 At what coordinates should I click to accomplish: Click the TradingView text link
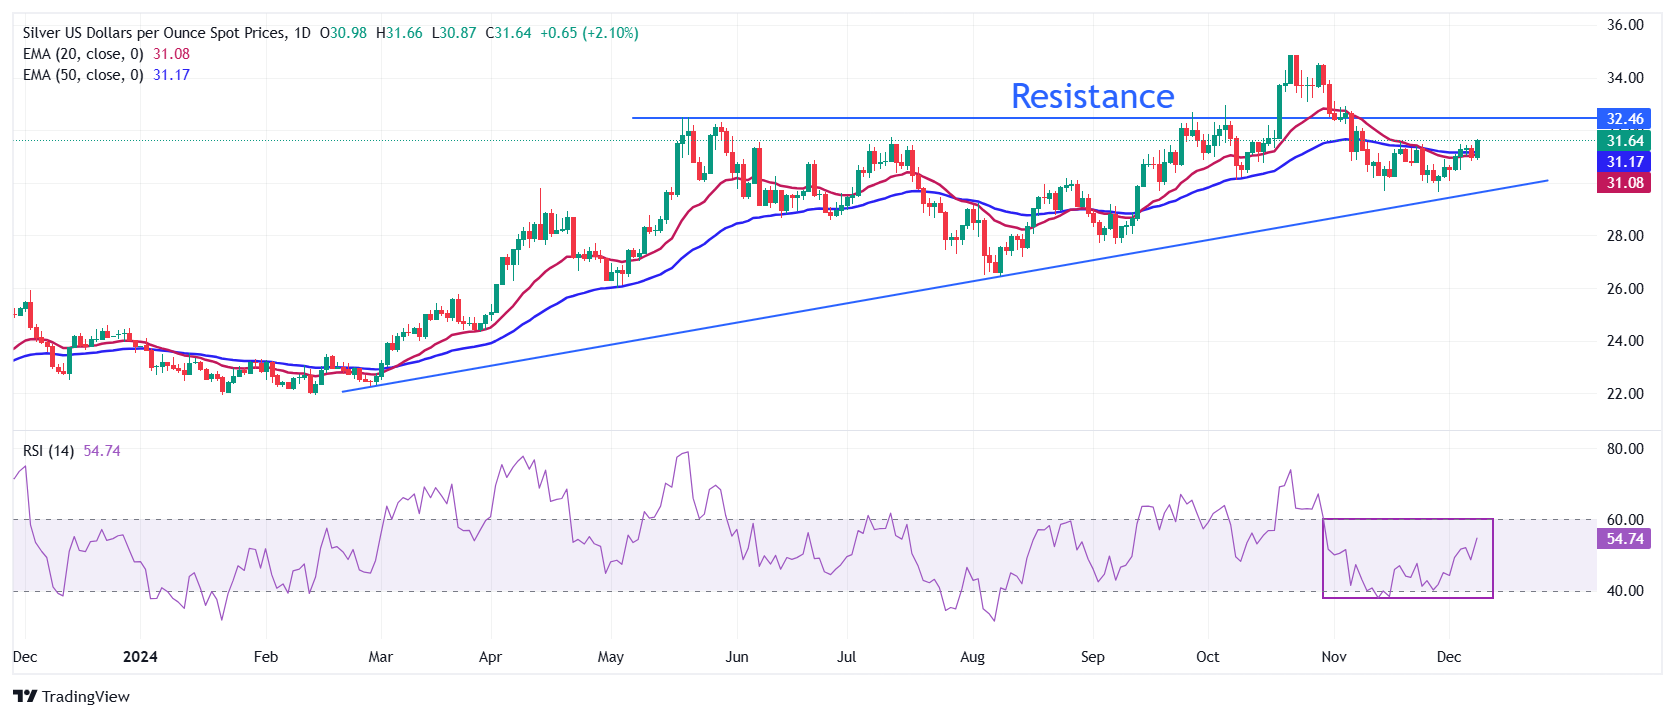(86, 697)
